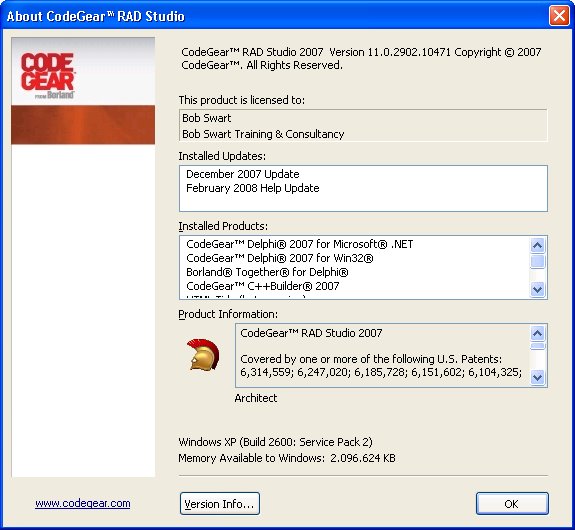575x530 pixels.
Task: Open the Version Info dialog
Action: coord(220,504)
